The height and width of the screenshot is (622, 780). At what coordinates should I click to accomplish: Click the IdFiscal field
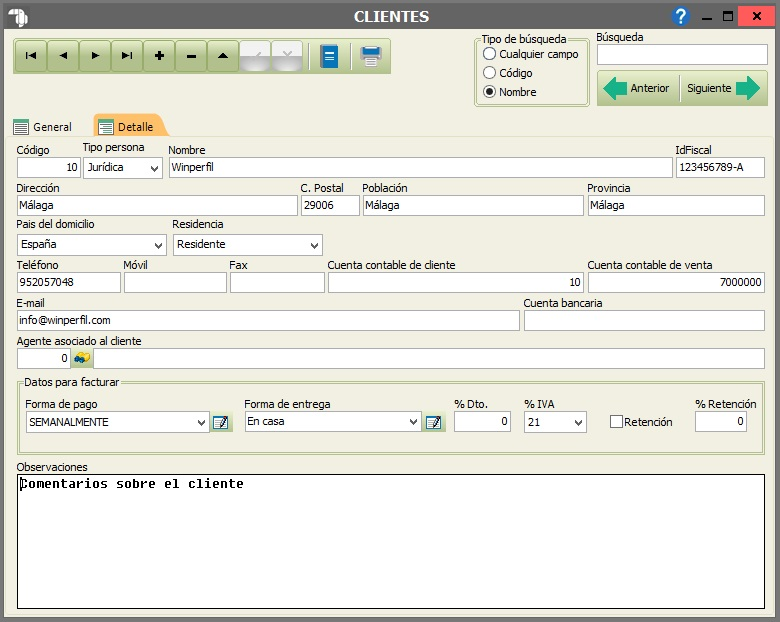click(x=720, y=167)
